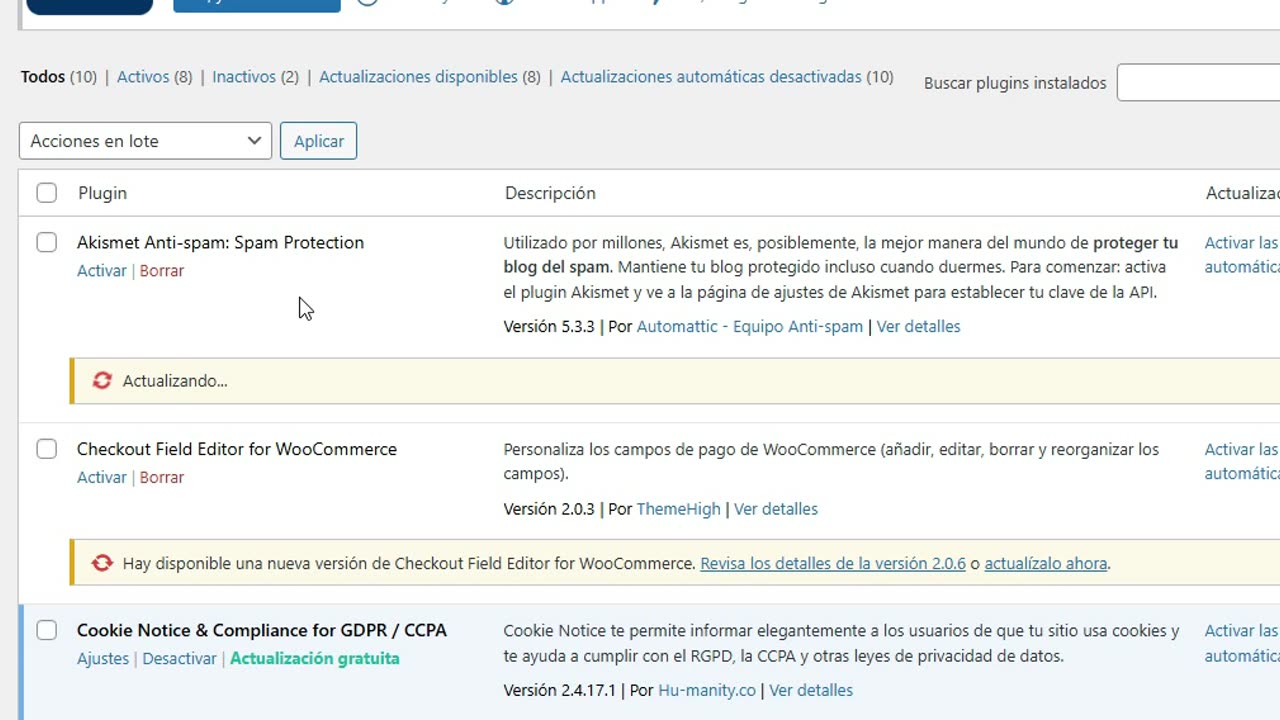Click the 'Plugin' column header

coord(102,193)
